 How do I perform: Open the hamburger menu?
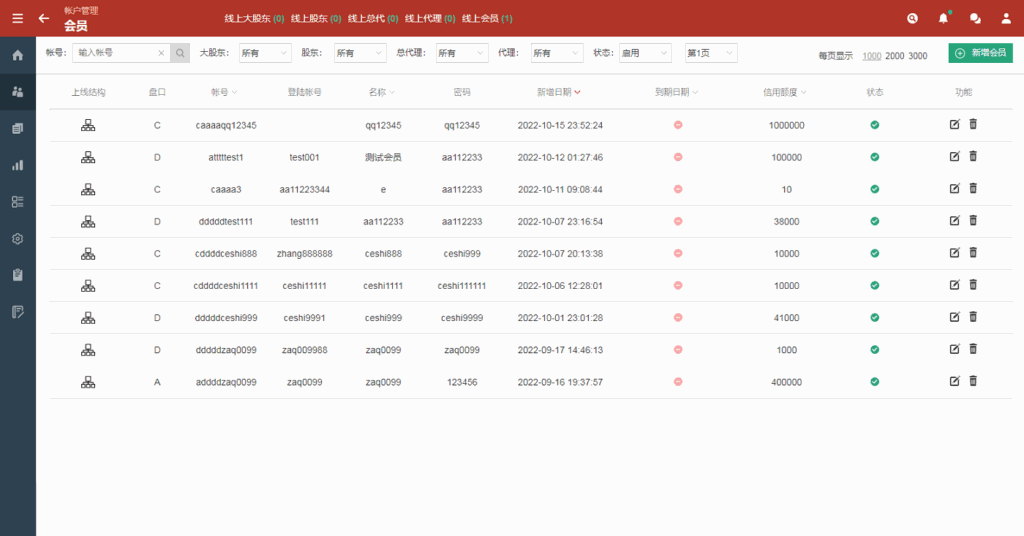click(18, 18)
